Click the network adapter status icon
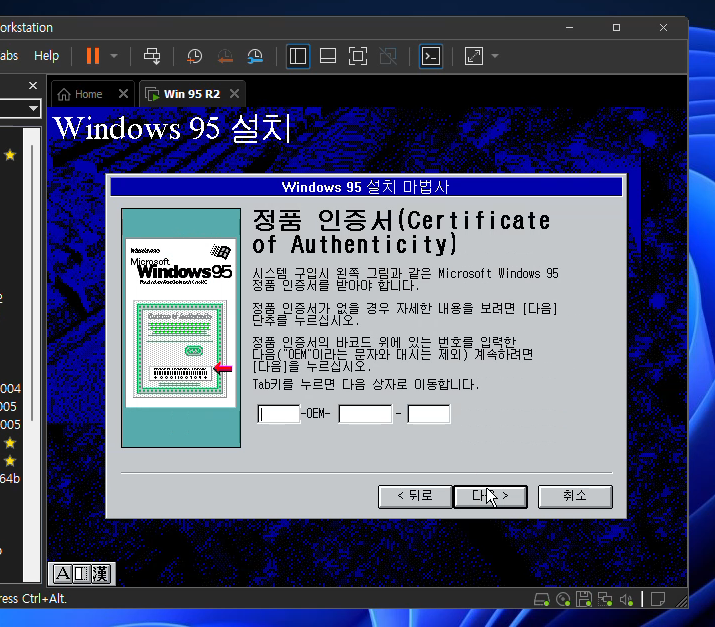The width and height of the screenshot is (715, 627). point(605,599)
